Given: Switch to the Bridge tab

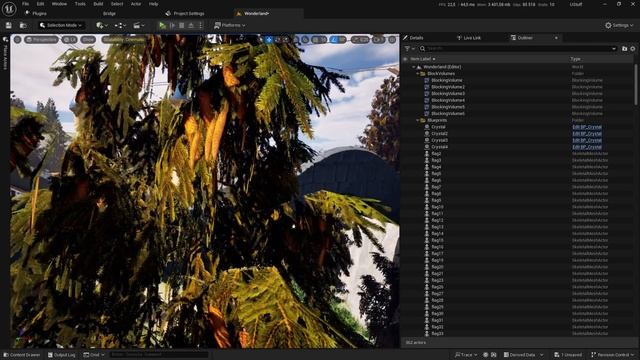Looking at the screenshot, I should [109, 13].
